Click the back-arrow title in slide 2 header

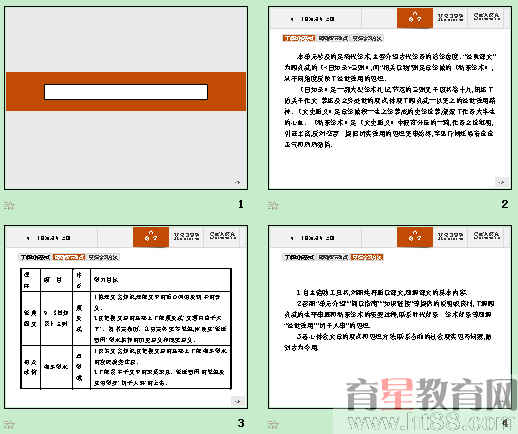tap(312, 19)
